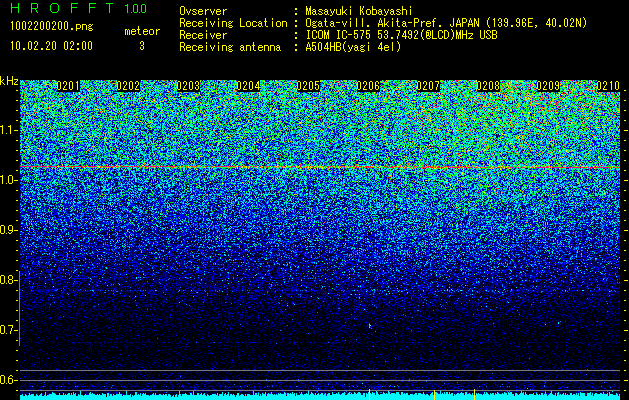
Task: Click the 0.6 frequency axis label
Action: coord(7,380)
